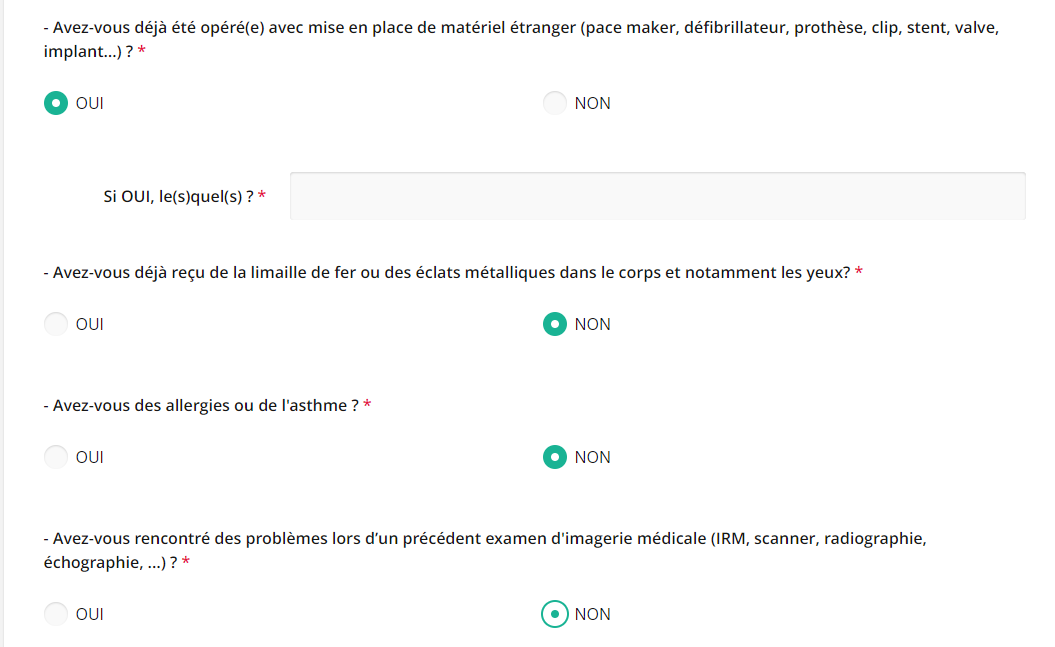Pick OUI radio for allergies or asthma

point(56,457)
